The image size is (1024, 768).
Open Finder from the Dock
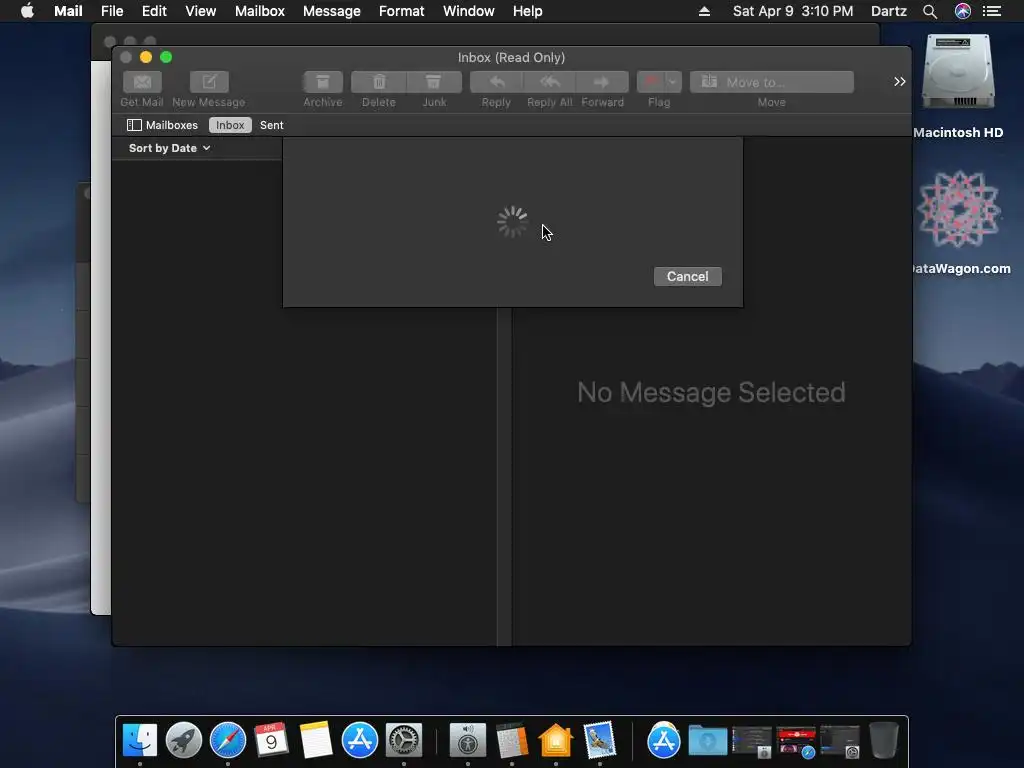tap(140, 740)
